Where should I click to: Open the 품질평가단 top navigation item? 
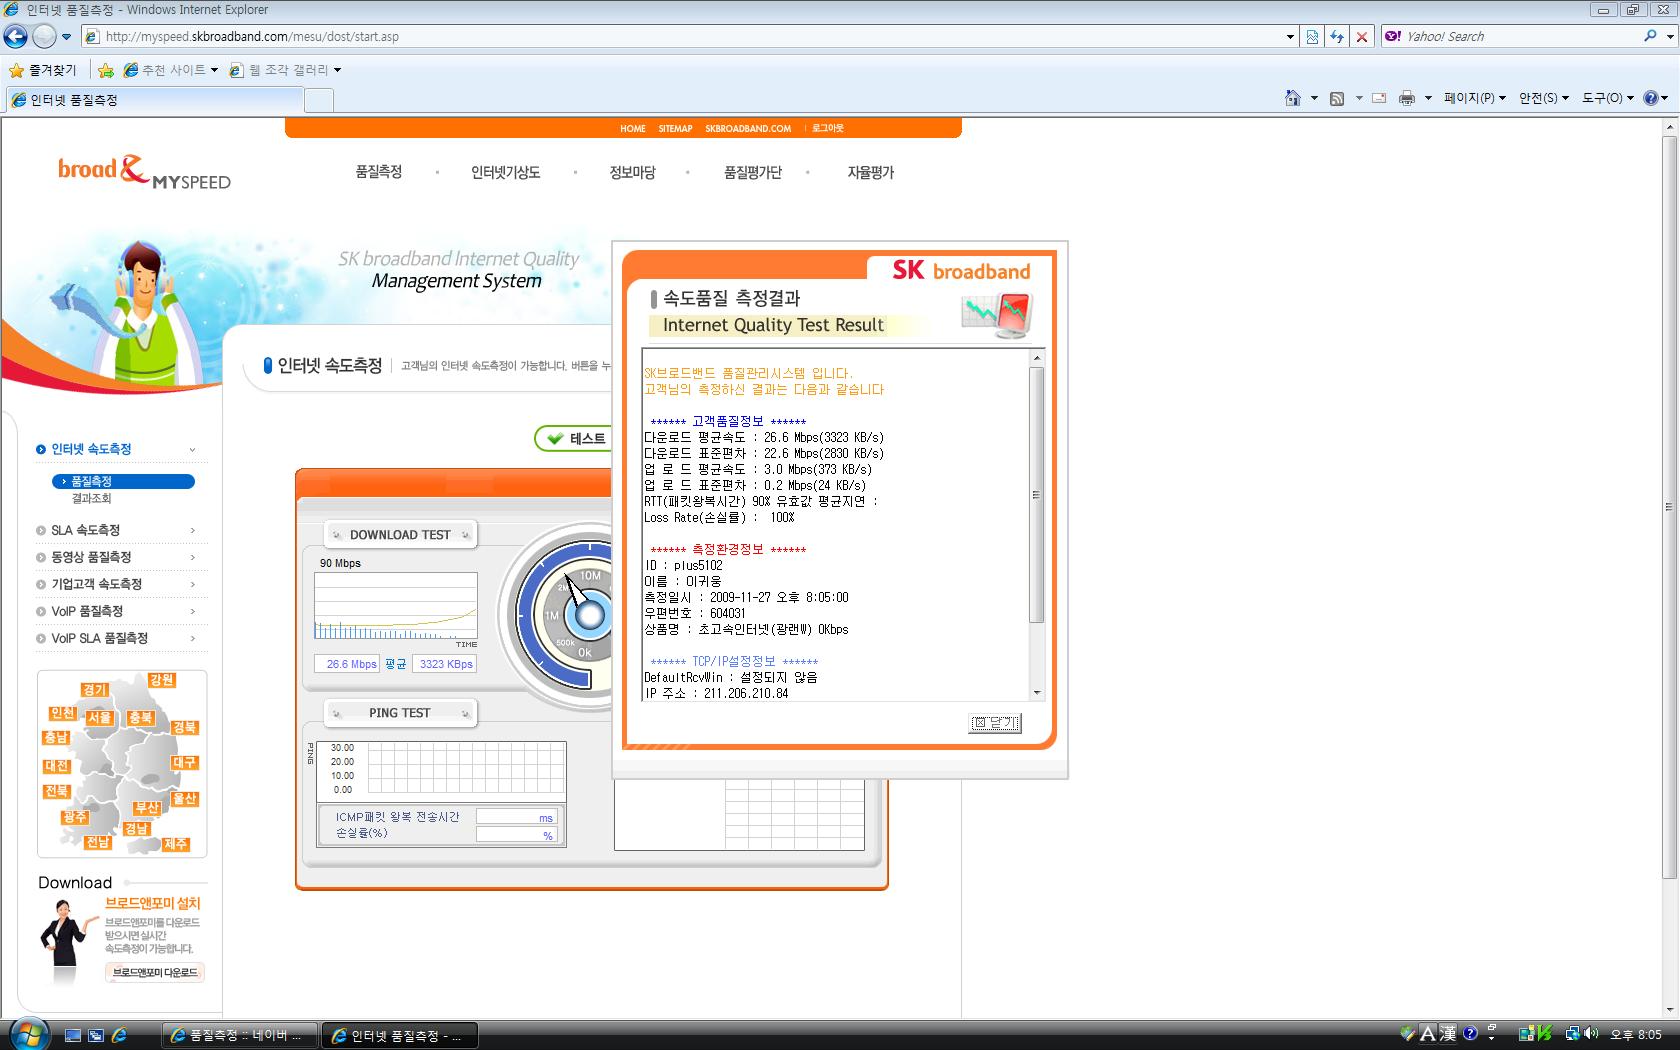(x=753, y=172)
